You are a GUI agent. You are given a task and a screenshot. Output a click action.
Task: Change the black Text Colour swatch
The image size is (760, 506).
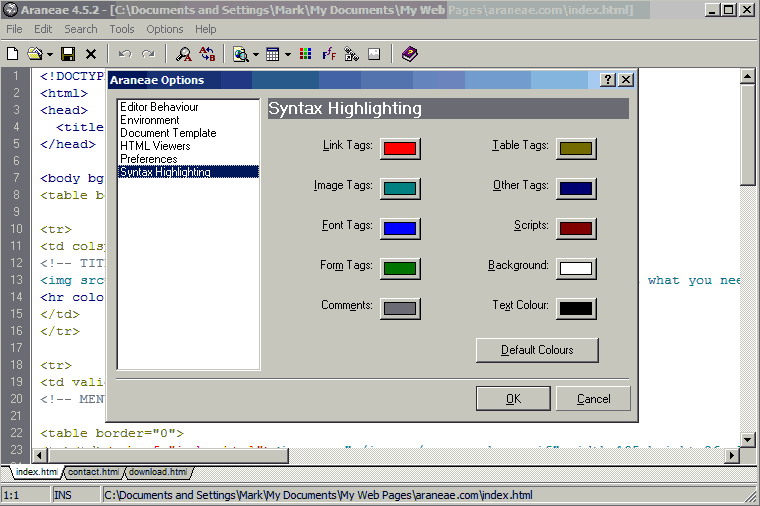(x=576, y=309)
